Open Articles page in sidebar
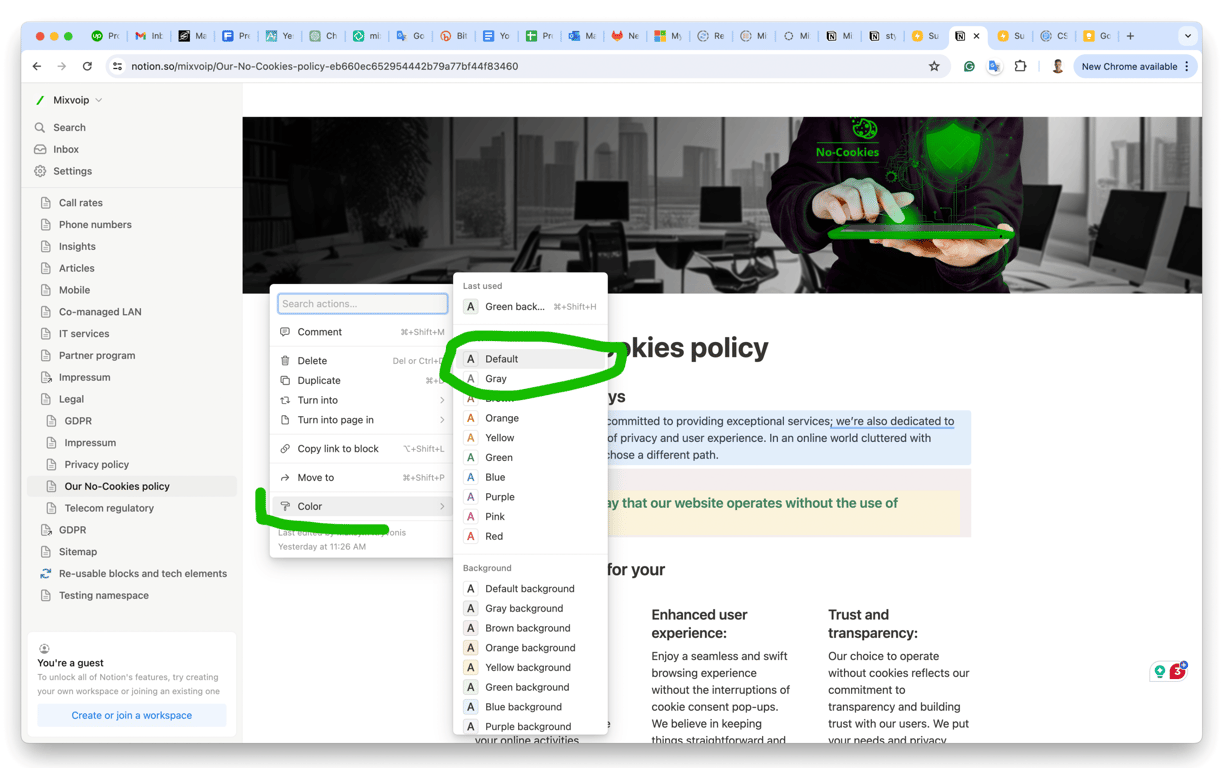The width and height of the screenshot is (1230, 768). (76, 268)
